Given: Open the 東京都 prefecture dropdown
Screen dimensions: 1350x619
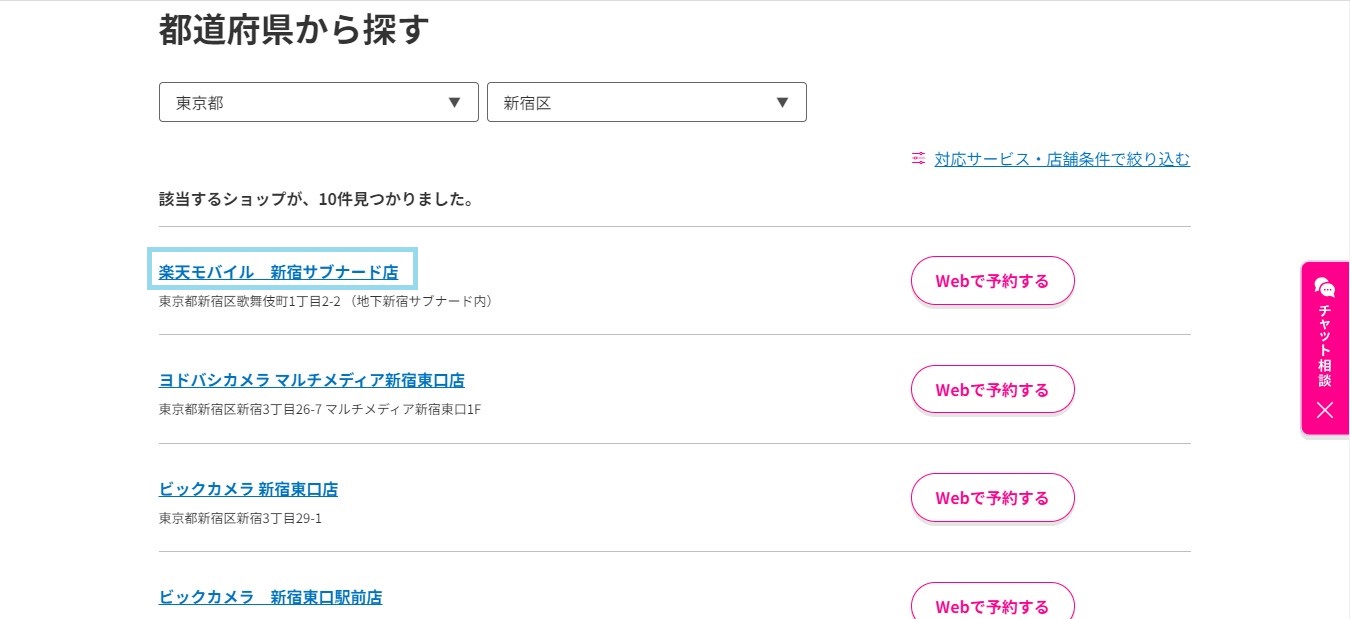Looking at the screenshot, I should [319, 102].
